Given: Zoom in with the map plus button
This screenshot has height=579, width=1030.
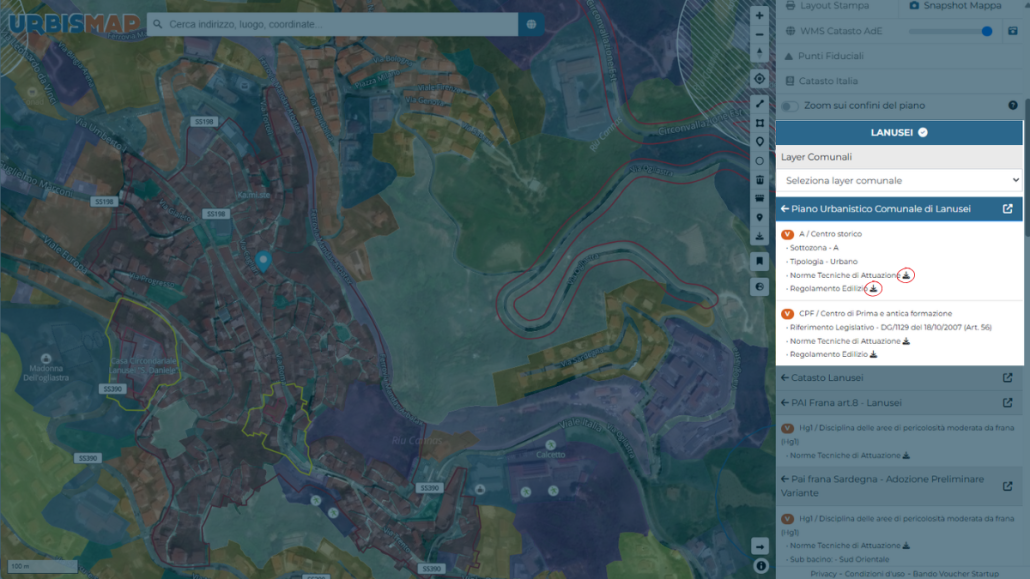Looking at the screenshot, I should click(x=759, y=15).
